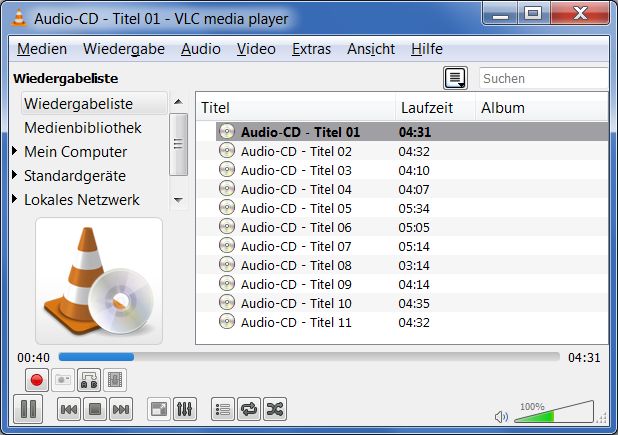Screen dimensions: 618x435
Task: Open the Wiedergabe menu
Action: (124, 49)
